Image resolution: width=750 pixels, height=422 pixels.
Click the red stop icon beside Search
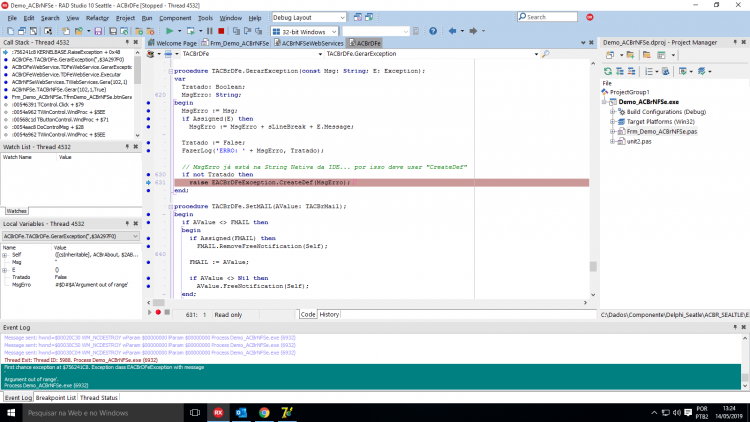(x=590, y=17)
